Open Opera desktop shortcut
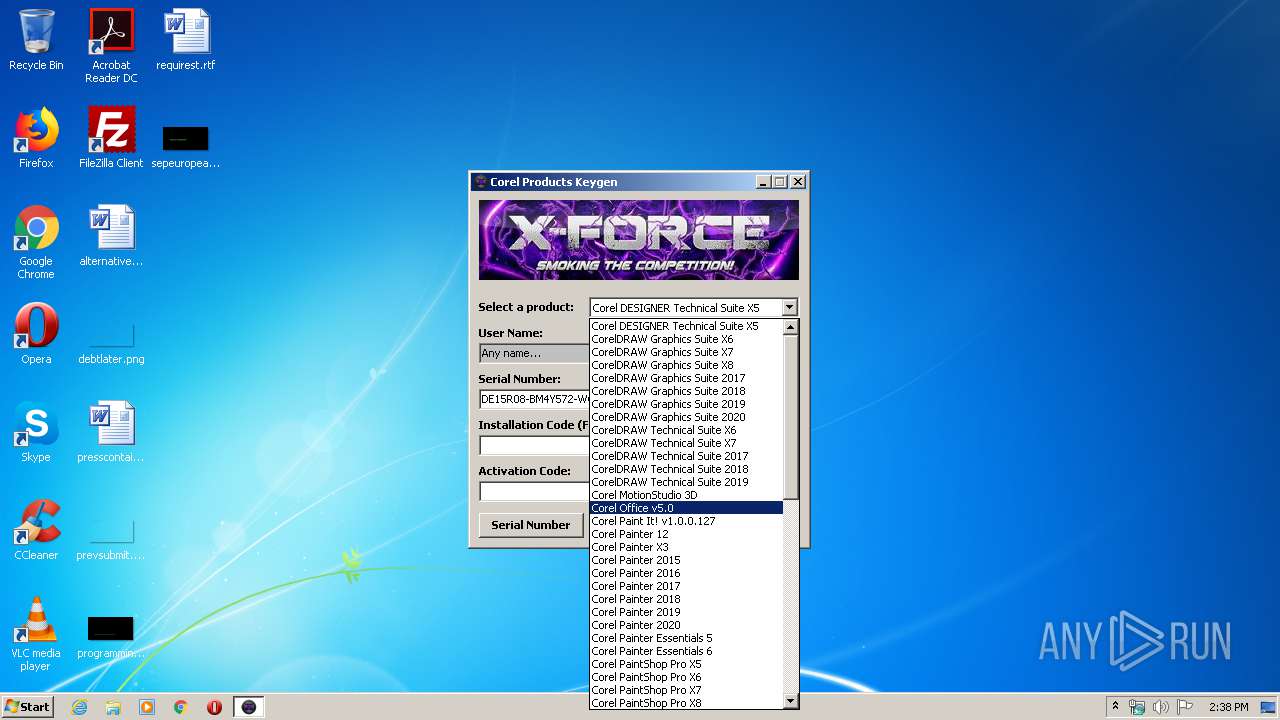Viewport: 1280px width, 720px height. click(x=36, y=334)
